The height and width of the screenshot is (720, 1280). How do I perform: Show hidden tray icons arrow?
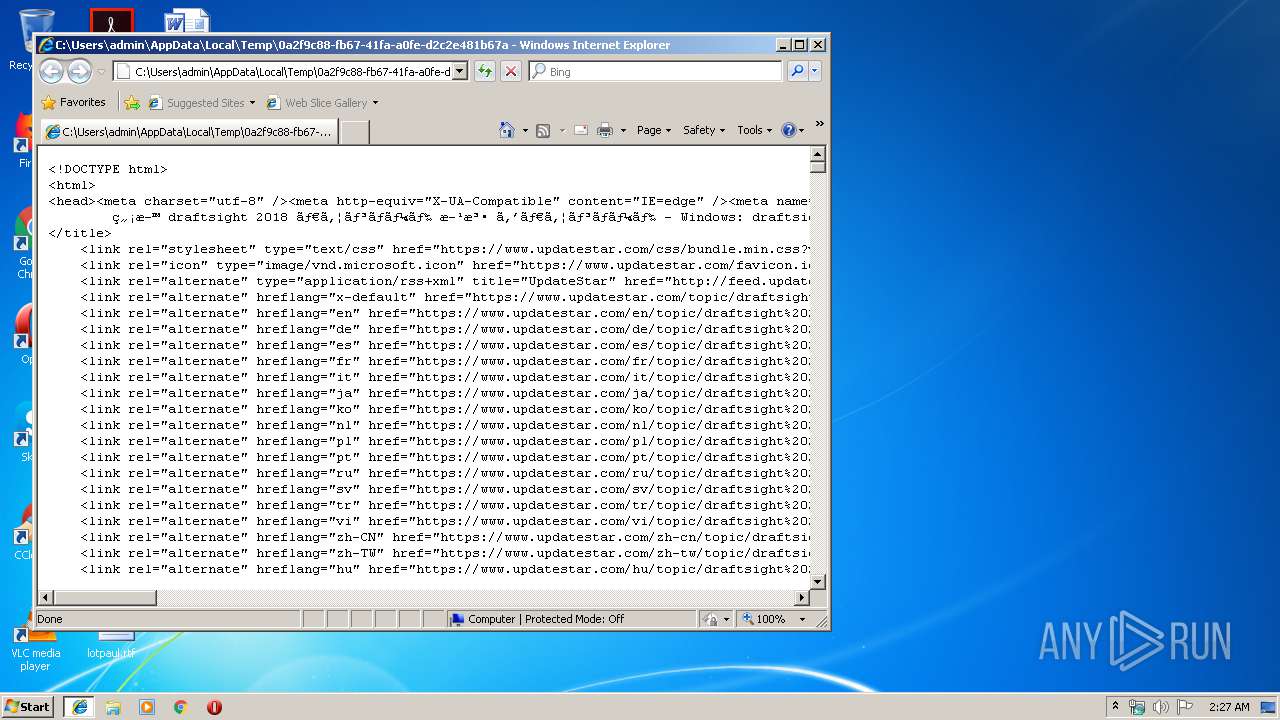tap(1116, 706)
